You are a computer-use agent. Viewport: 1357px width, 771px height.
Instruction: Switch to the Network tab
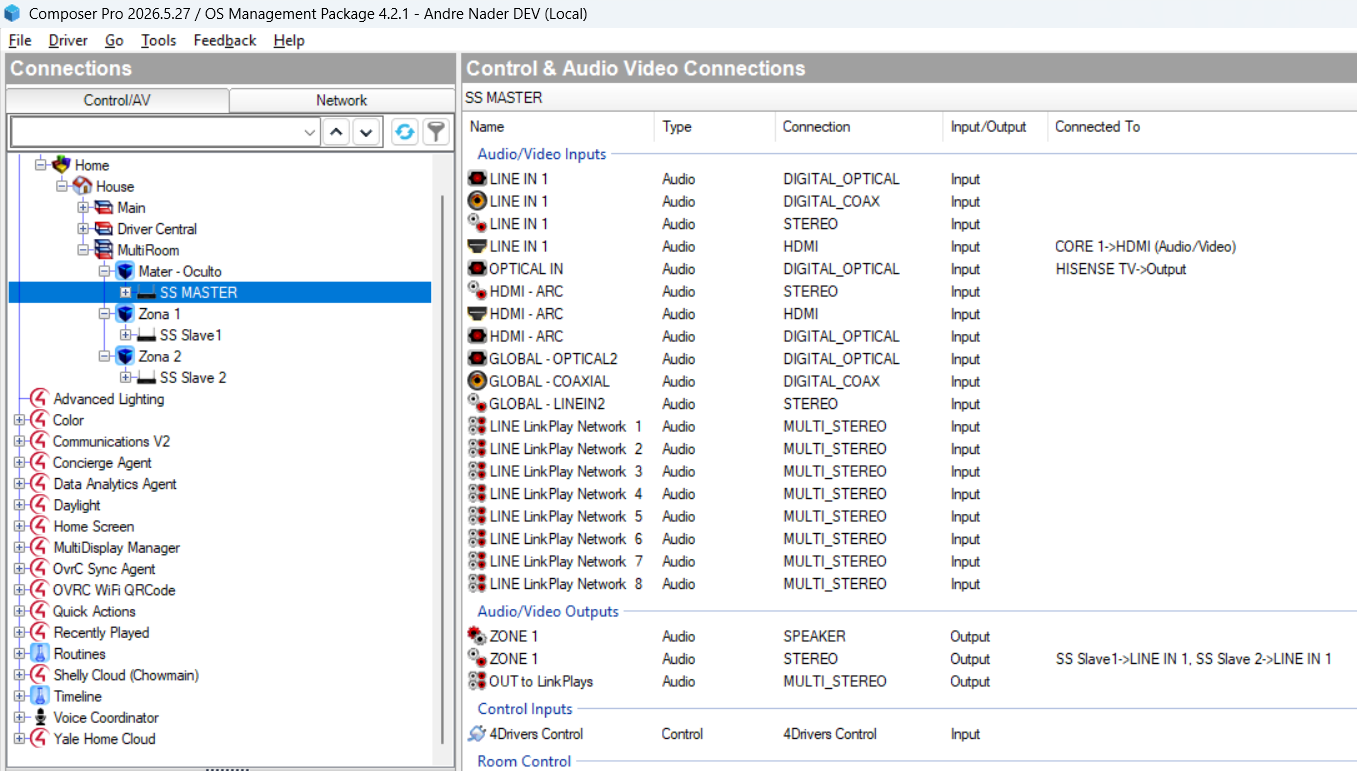[342, 100]
